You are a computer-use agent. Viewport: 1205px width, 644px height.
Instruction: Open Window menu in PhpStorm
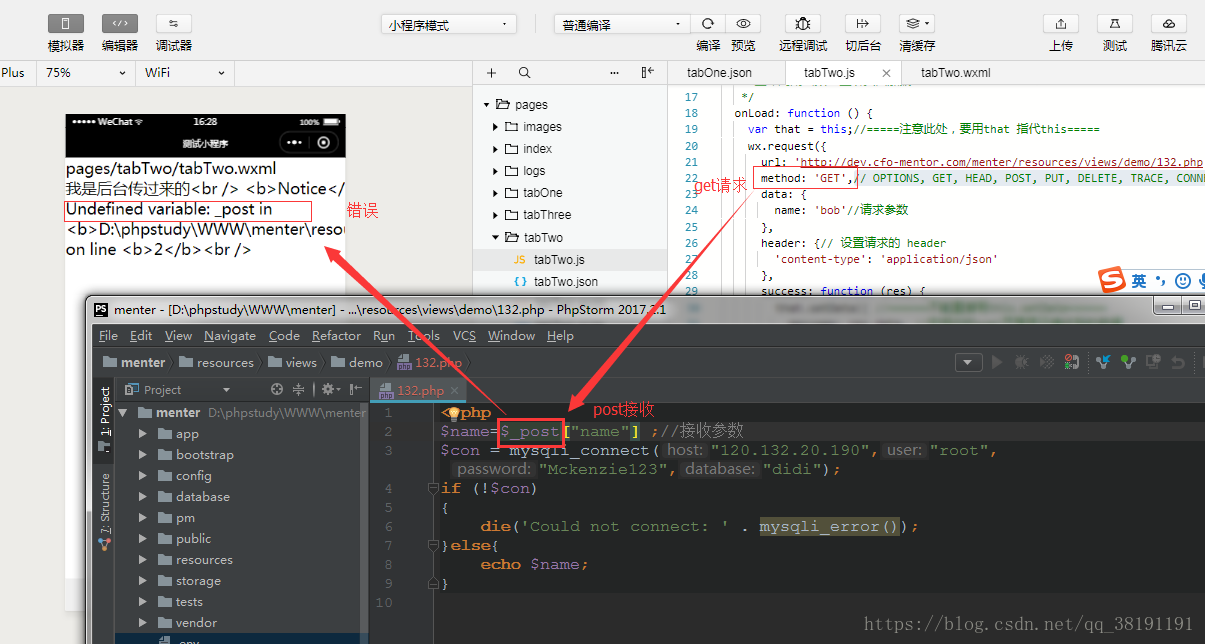click(x=511, y=336)
